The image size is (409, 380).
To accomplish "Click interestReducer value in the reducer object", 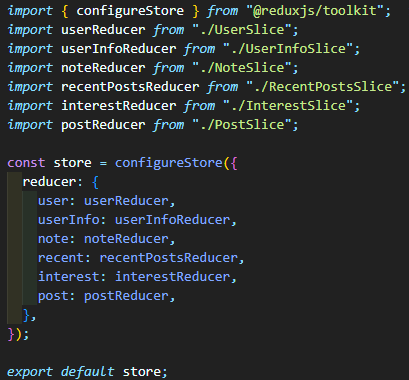I will click(x=173, y=277).
